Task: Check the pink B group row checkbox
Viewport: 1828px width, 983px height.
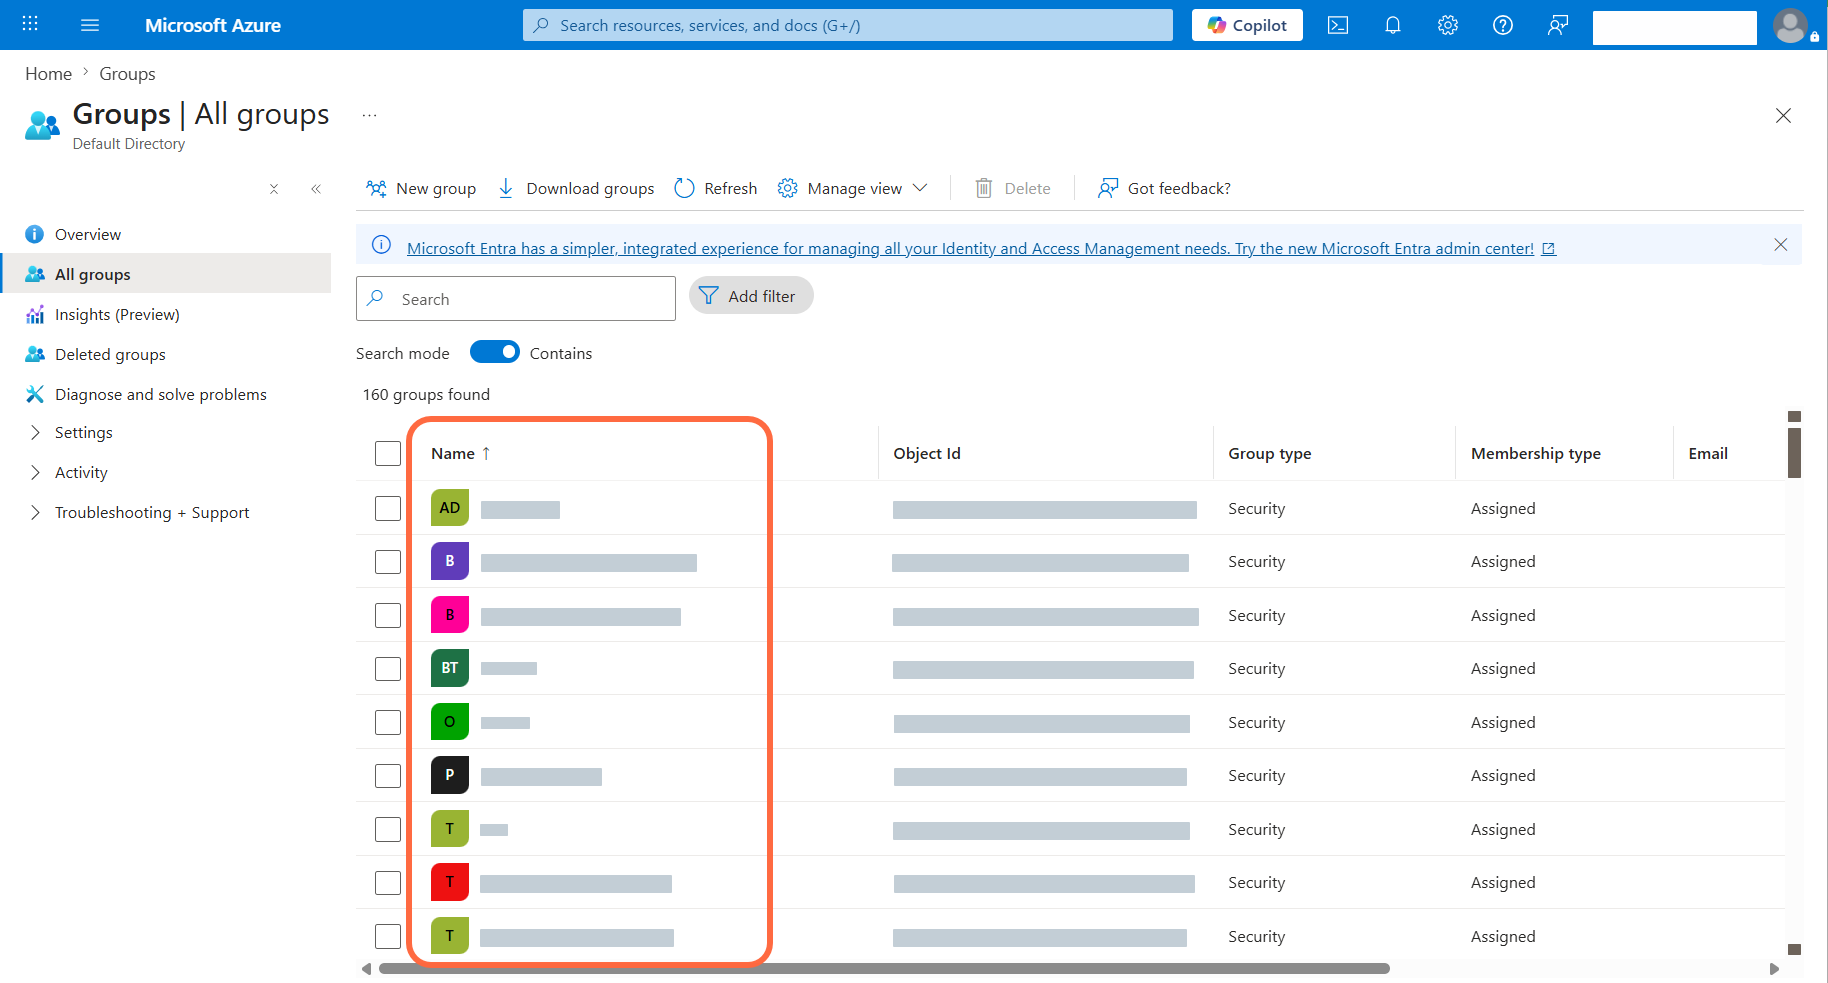Action: (x=388, y=615)
